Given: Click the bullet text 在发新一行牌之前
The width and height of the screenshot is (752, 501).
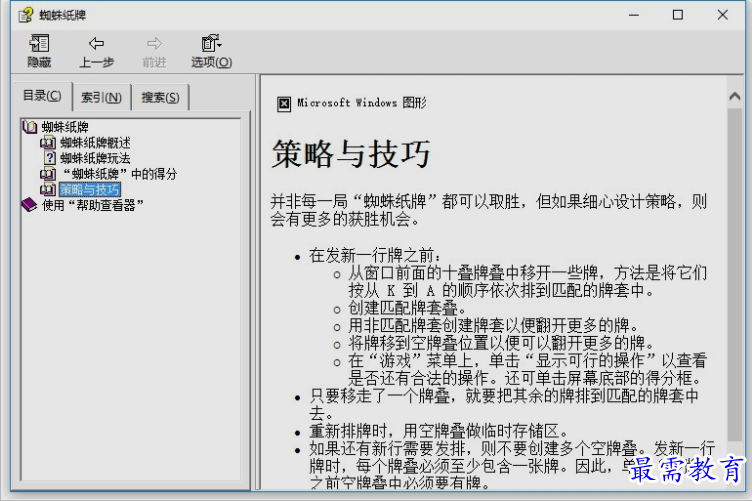Looking at the screenshot, I should click(375, 255).
